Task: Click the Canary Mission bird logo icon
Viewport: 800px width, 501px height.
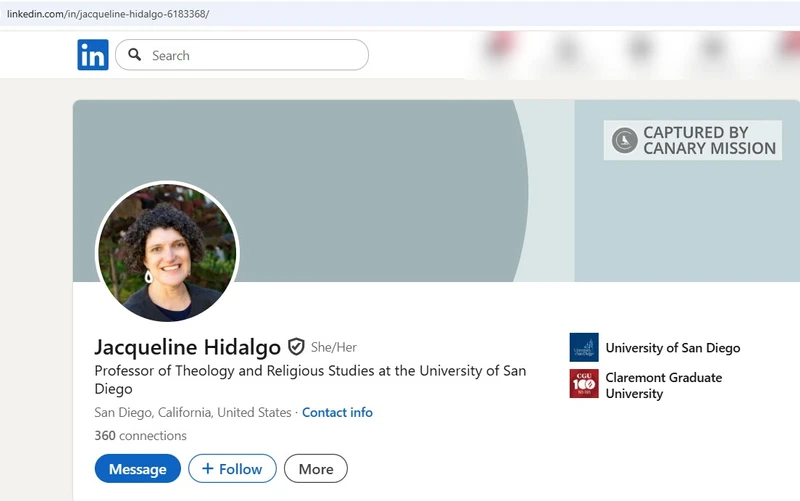Action: coord(625,140)
